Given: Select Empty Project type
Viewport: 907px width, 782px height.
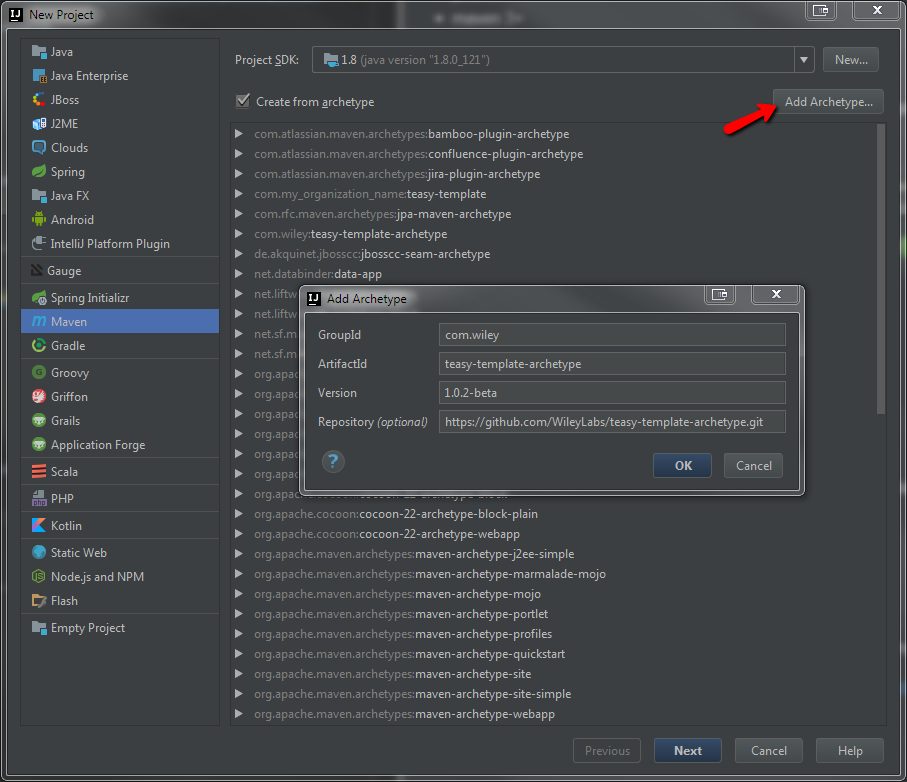Looking at the screenshot, I should coord(120,628).
